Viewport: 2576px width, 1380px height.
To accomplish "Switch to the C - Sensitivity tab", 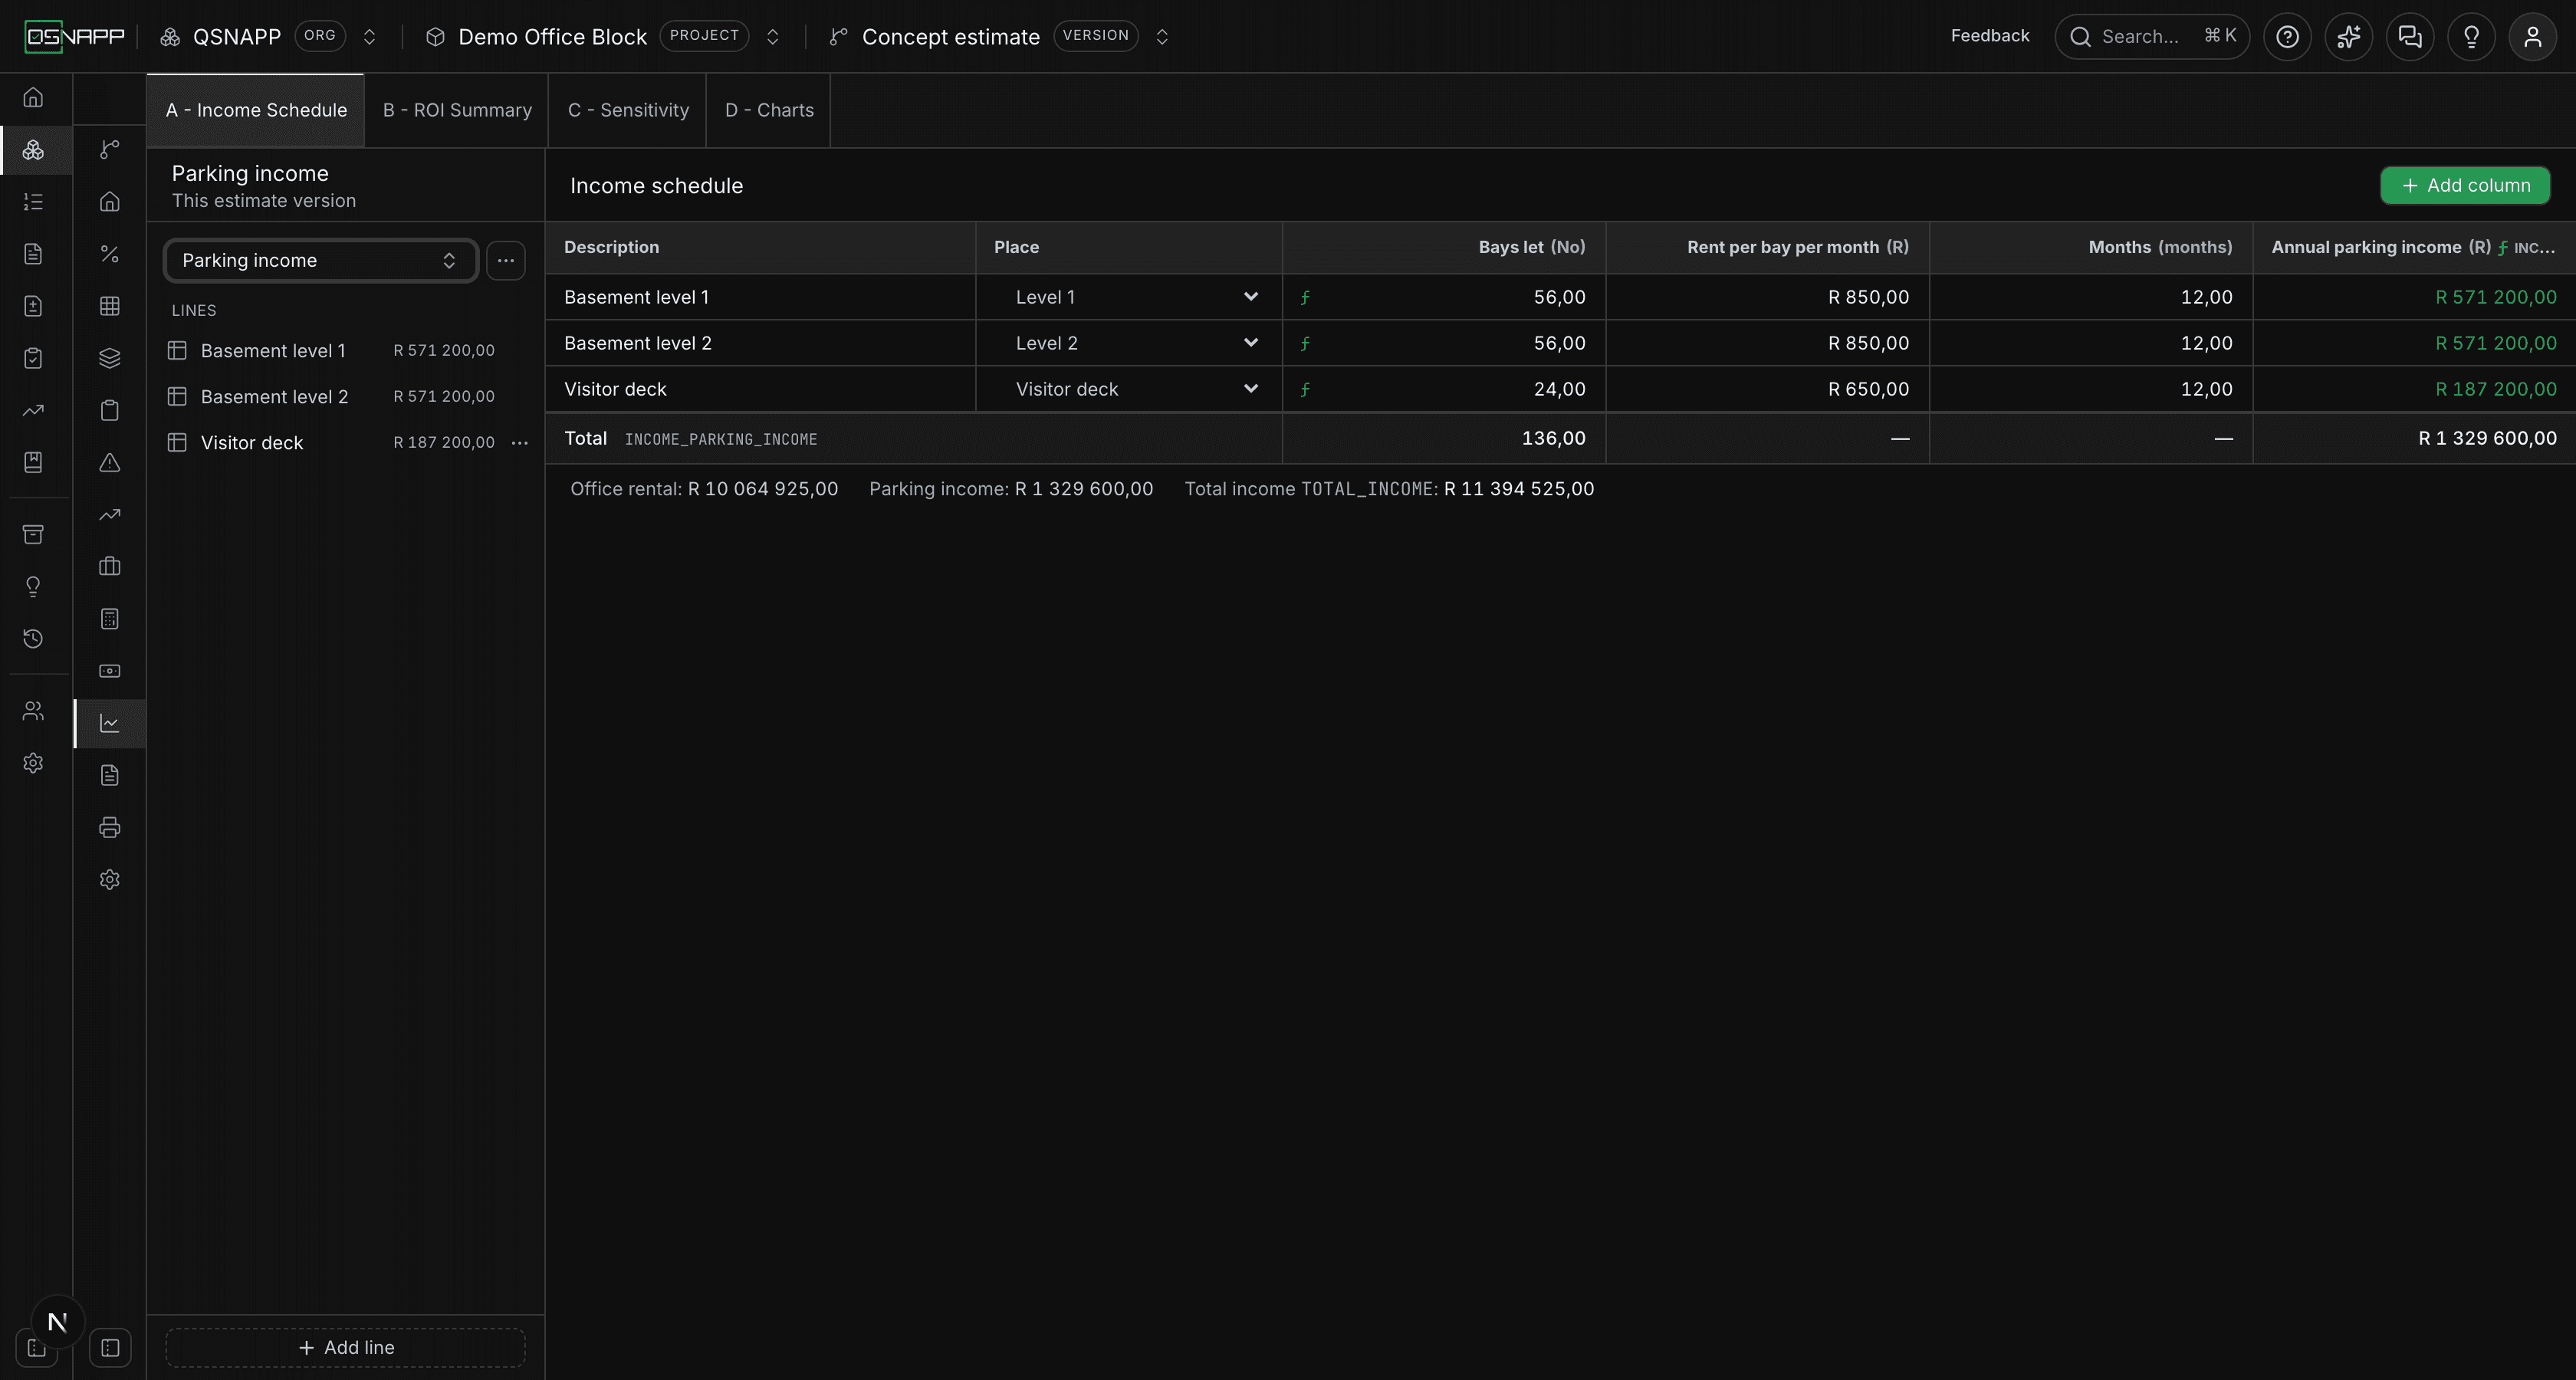I will (628, 110).
